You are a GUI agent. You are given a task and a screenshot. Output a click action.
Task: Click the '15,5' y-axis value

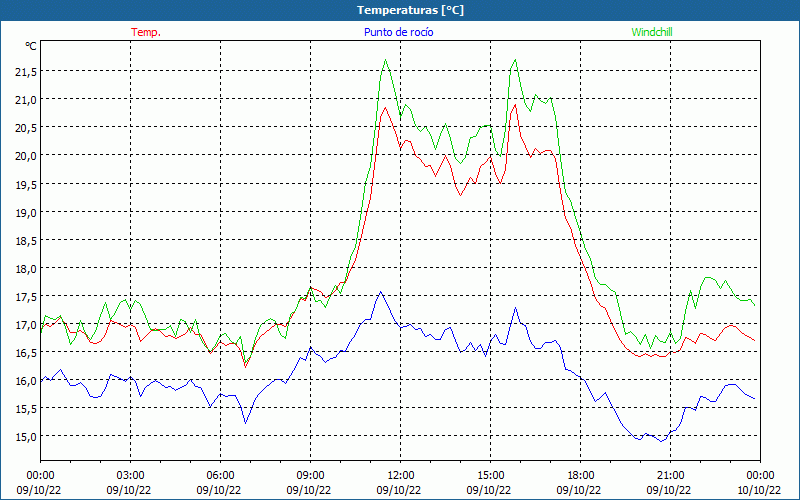click(x=26, y=409)
